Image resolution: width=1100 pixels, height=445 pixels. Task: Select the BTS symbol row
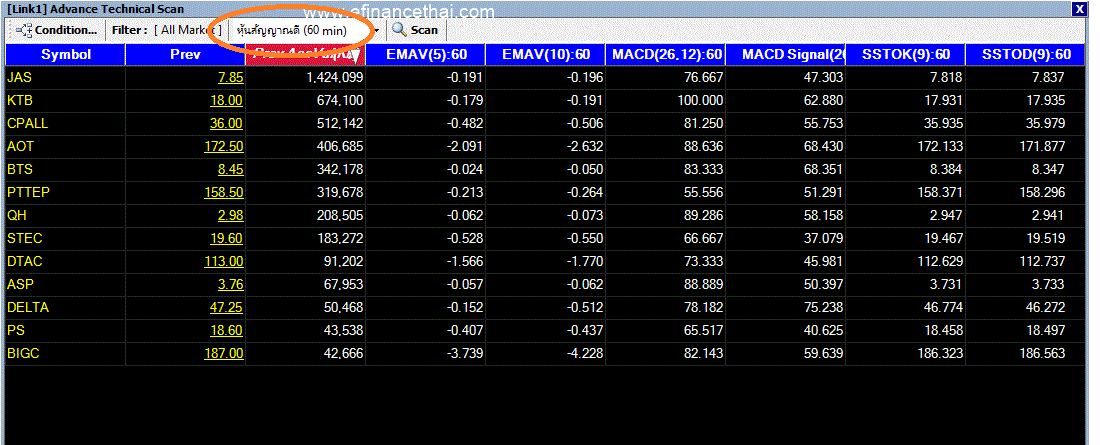coord(545,169)
